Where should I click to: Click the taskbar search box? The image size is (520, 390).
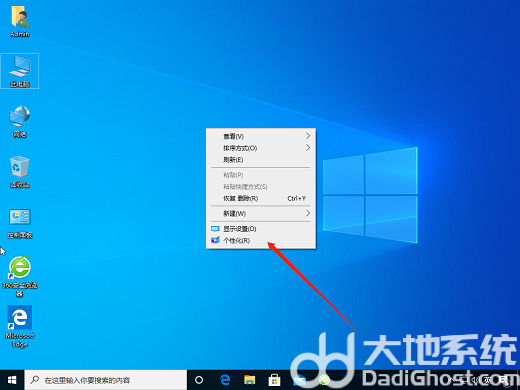point(106,380)
